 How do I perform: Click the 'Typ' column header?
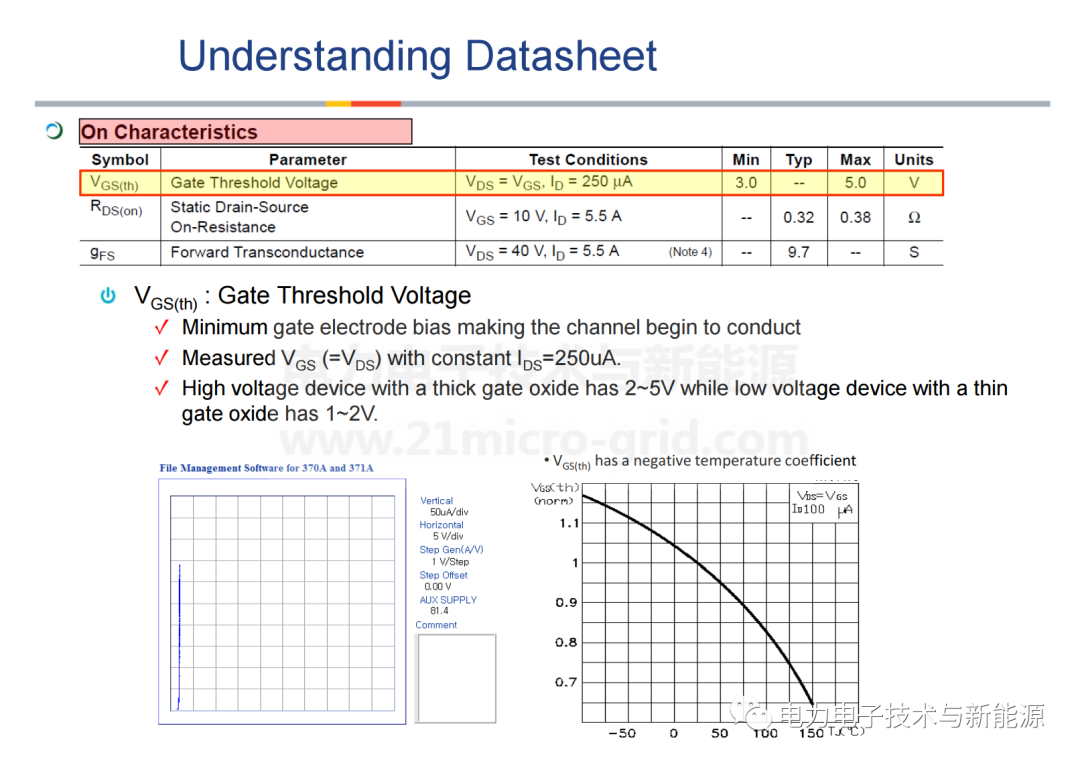pyautogui.click(x=799, y=160)
